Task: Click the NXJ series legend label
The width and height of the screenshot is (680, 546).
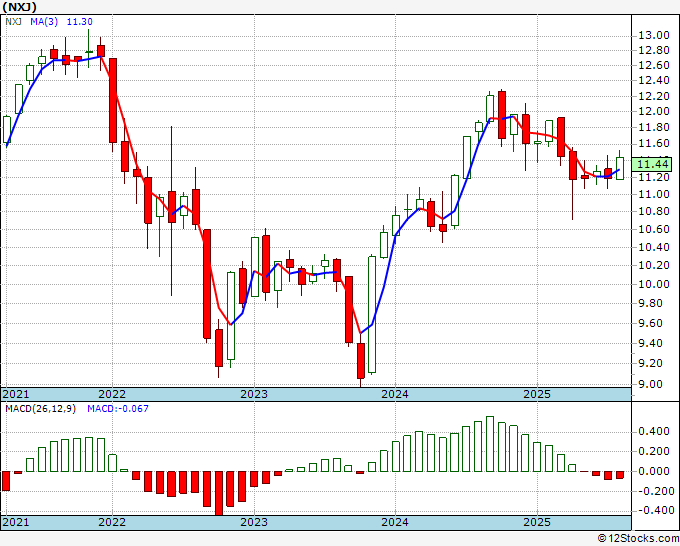Action: 13,22
